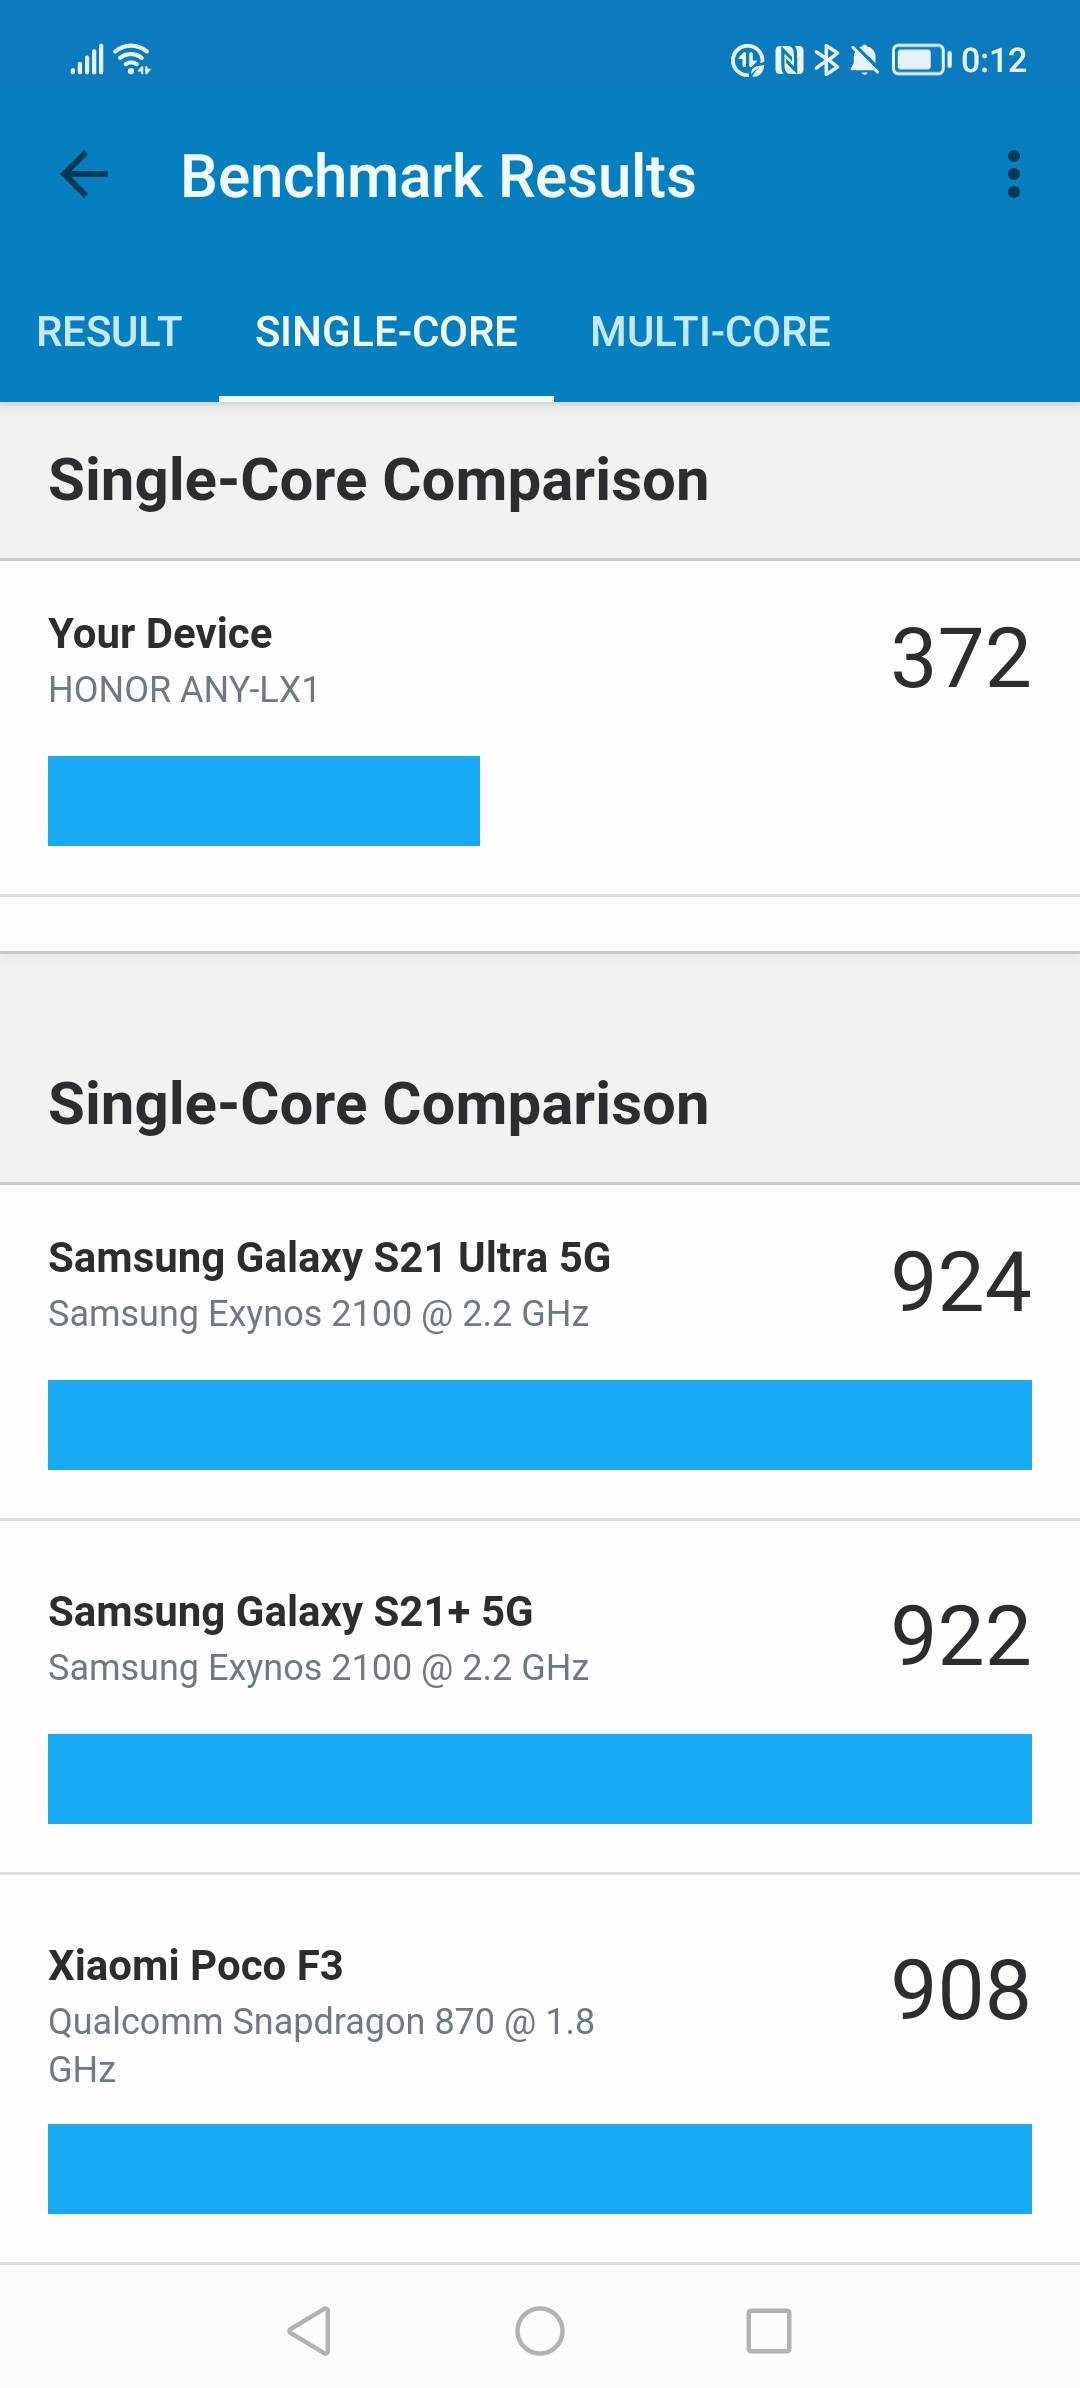1080x2388 pixels.
Task: Open the MULTI-CORE tab
Action: pos(710,332)
